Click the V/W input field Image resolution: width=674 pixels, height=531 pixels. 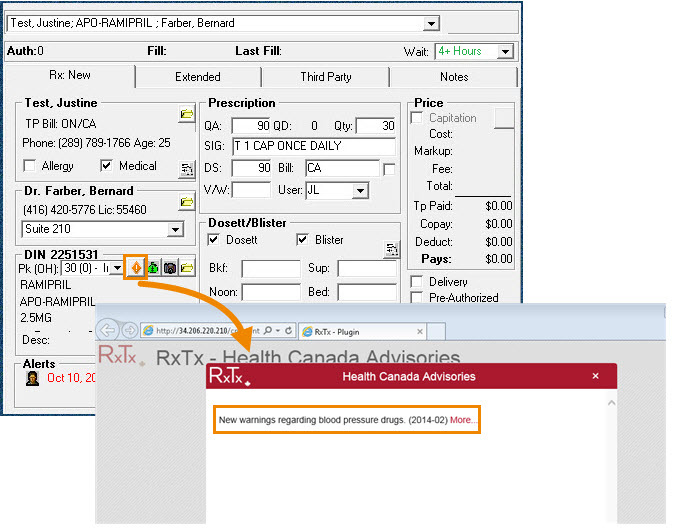tap(251, 190)
